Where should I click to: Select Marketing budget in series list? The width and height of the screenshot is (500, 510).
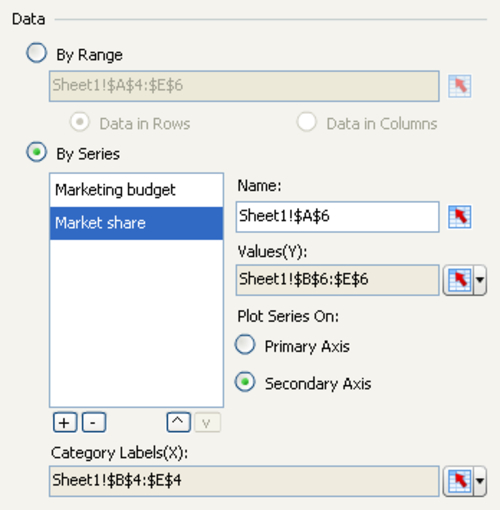pos(136,190)
